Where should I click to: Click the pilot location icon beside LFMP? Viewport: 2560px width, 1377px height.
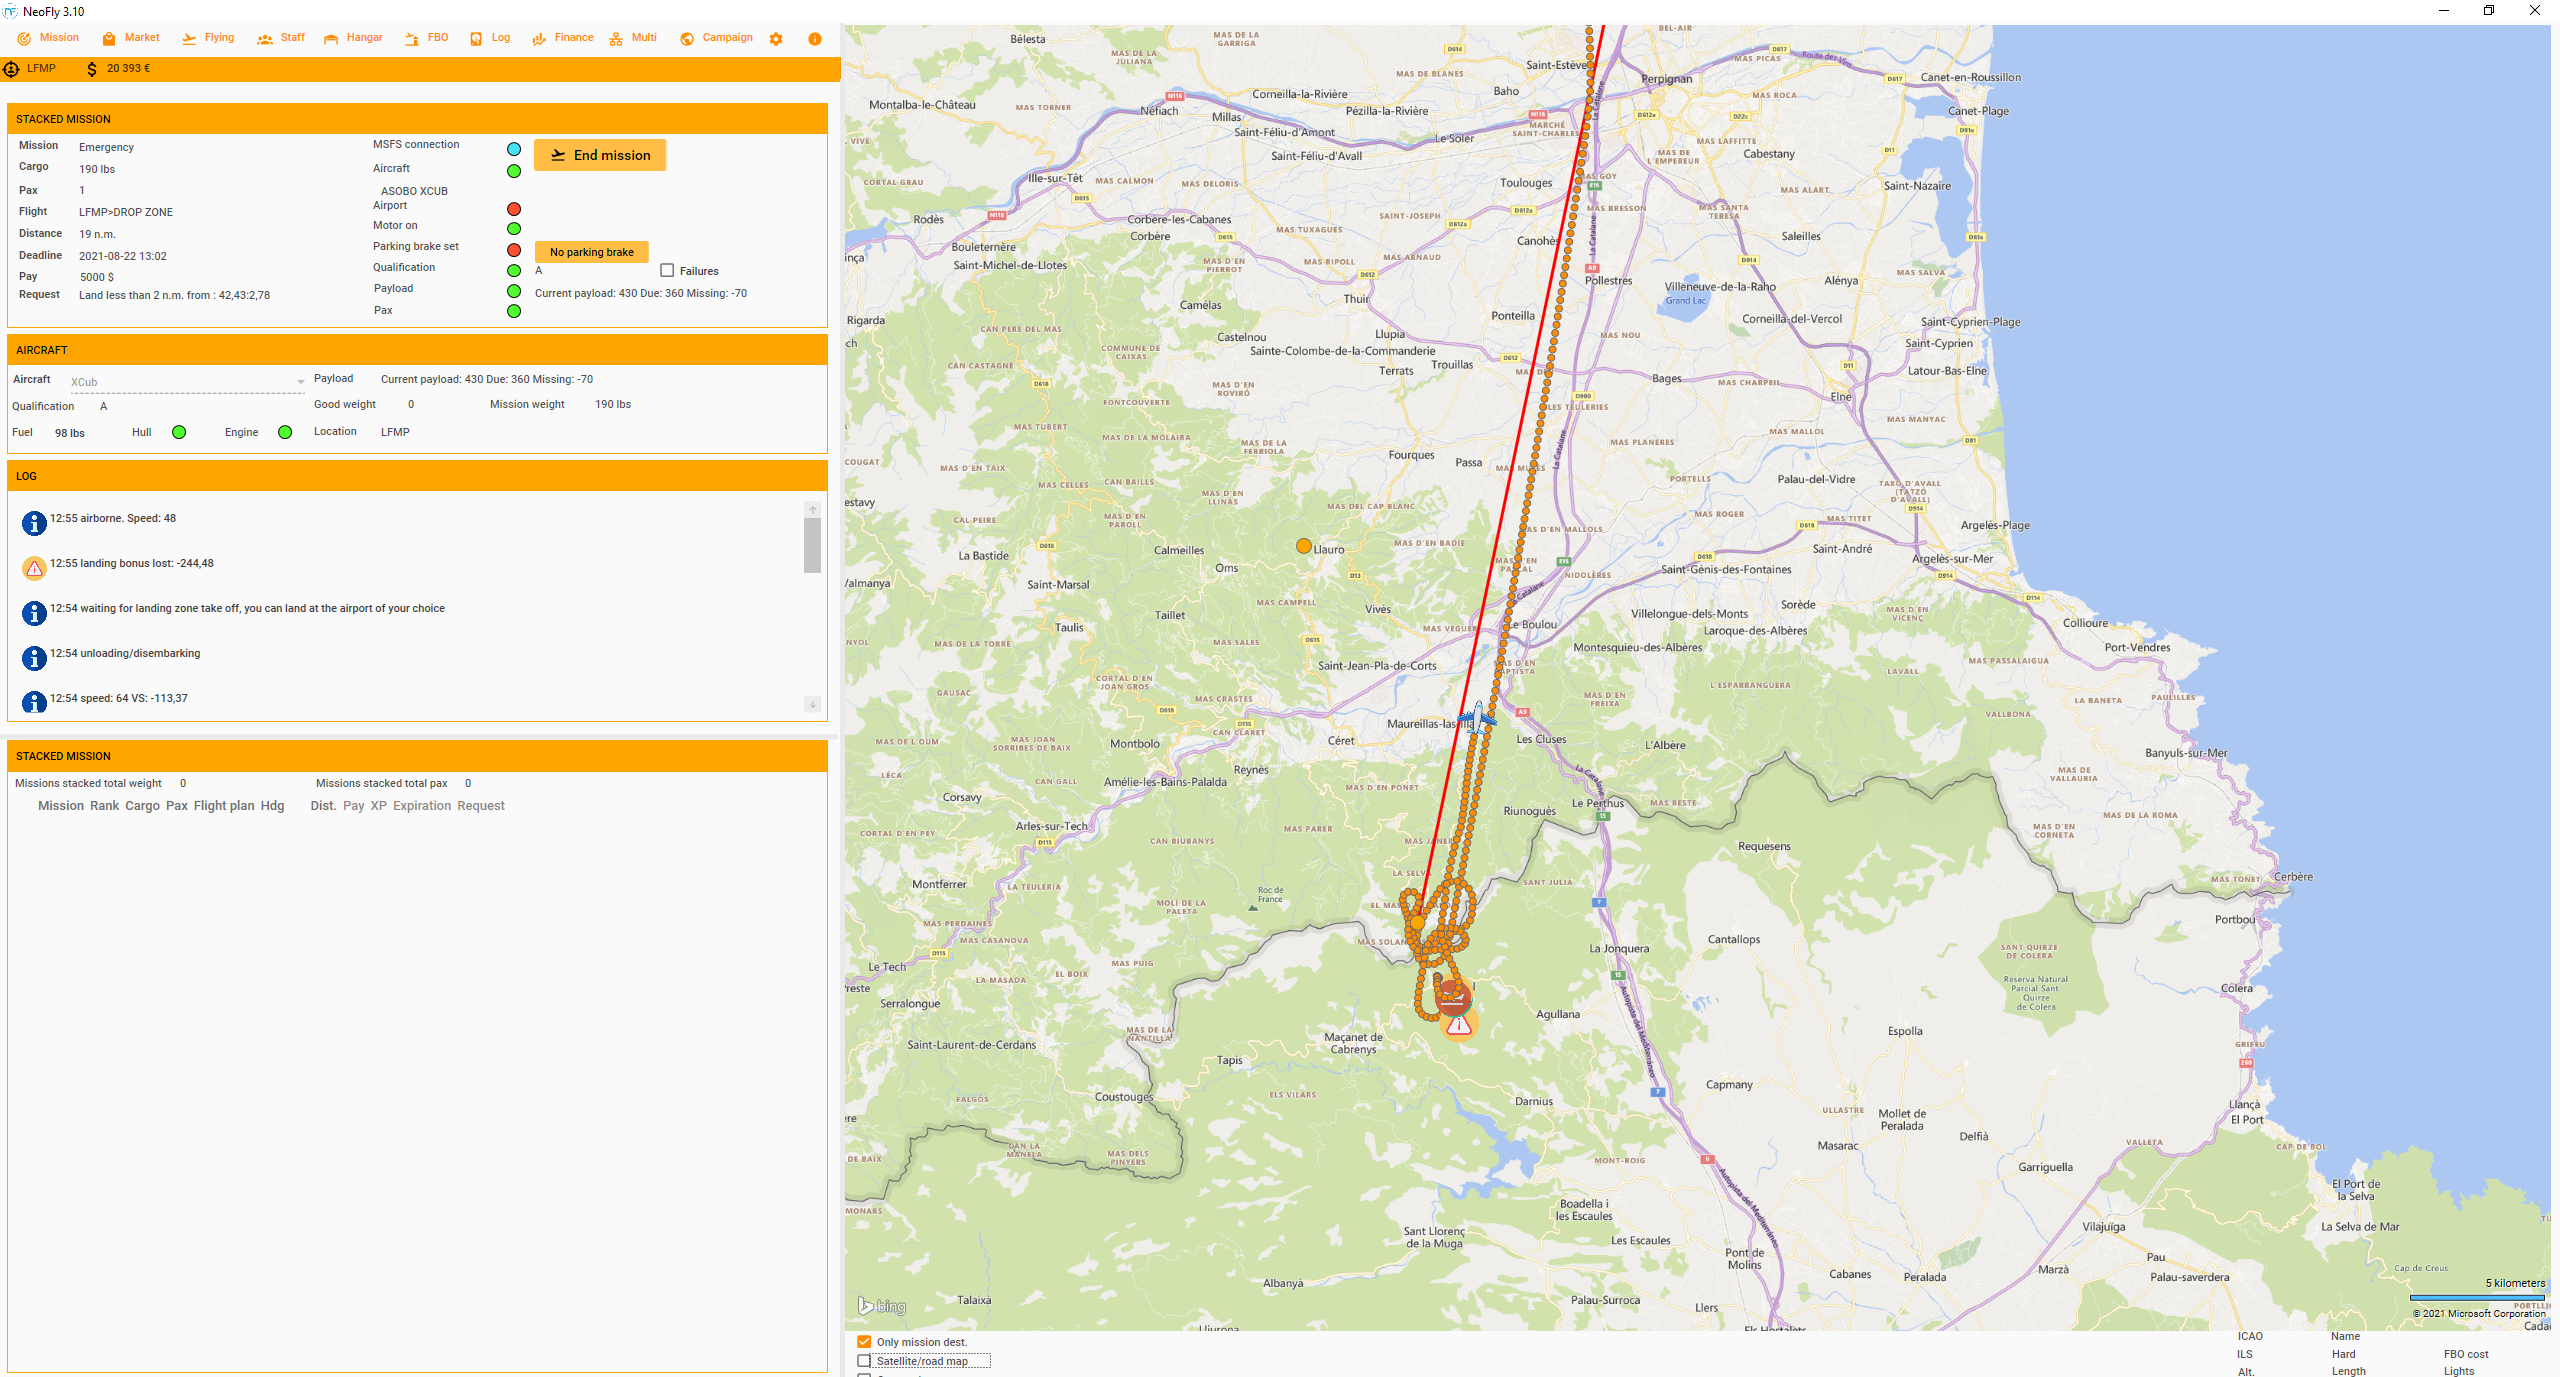[12, 69]
